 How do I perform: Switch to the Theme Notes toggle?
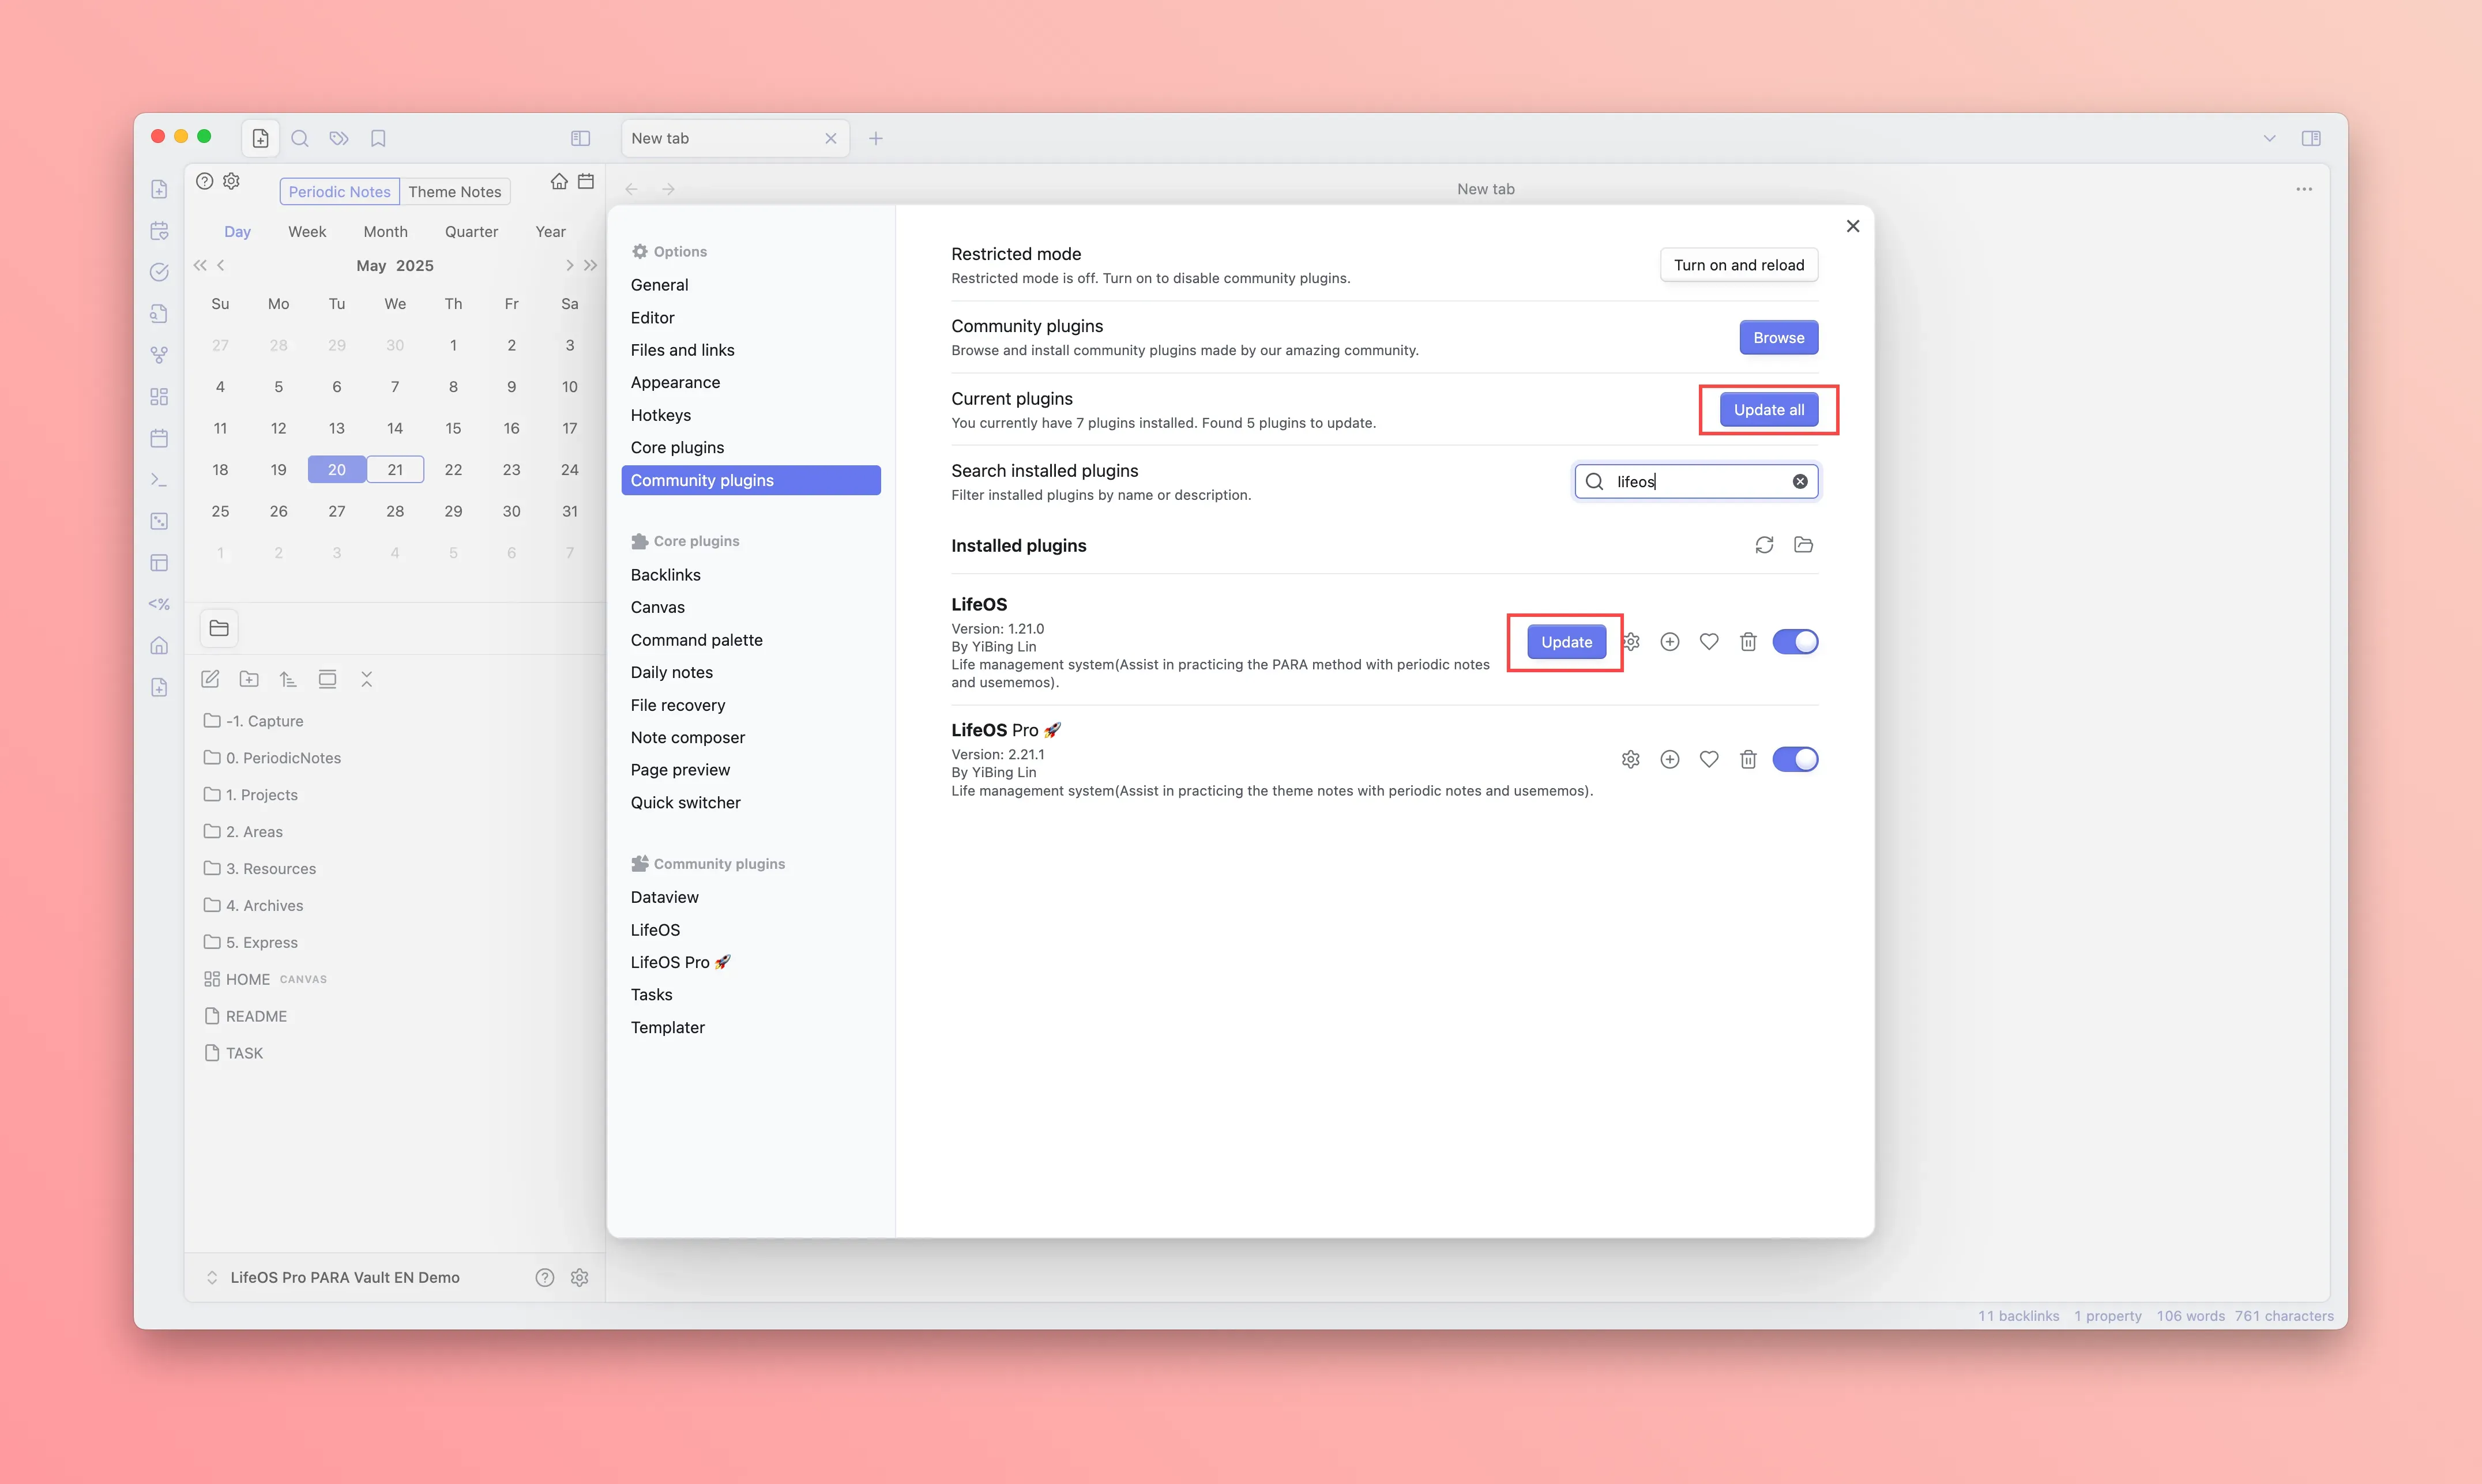(454, 191)
